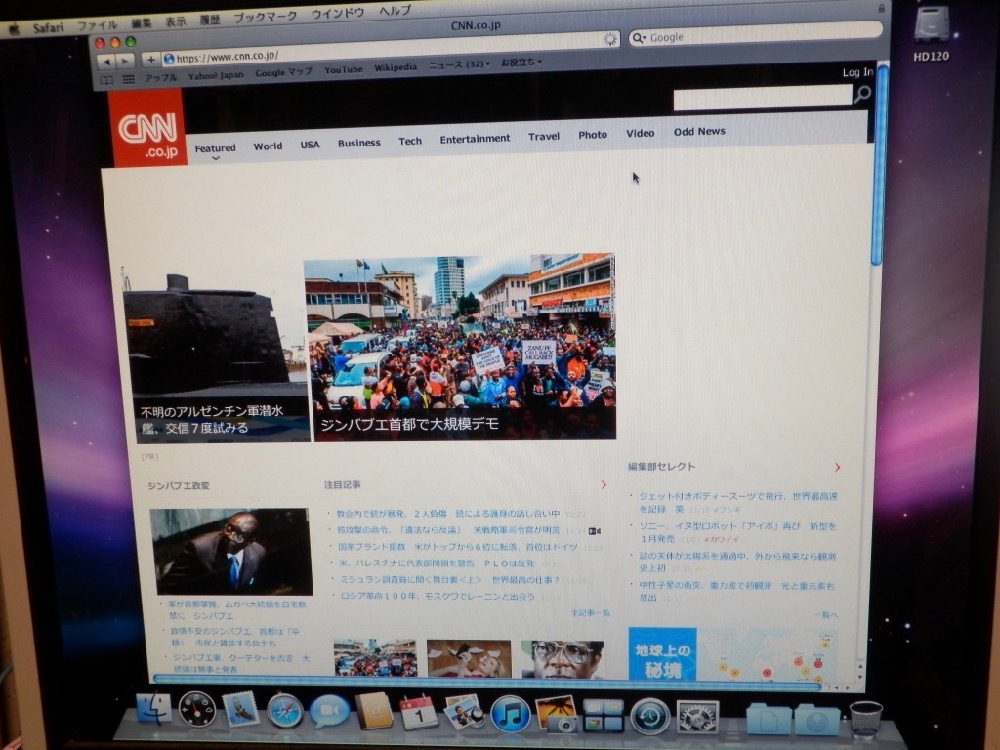Open the Entertainment tab
1000x750 pixels.
(x=474, y=139)
